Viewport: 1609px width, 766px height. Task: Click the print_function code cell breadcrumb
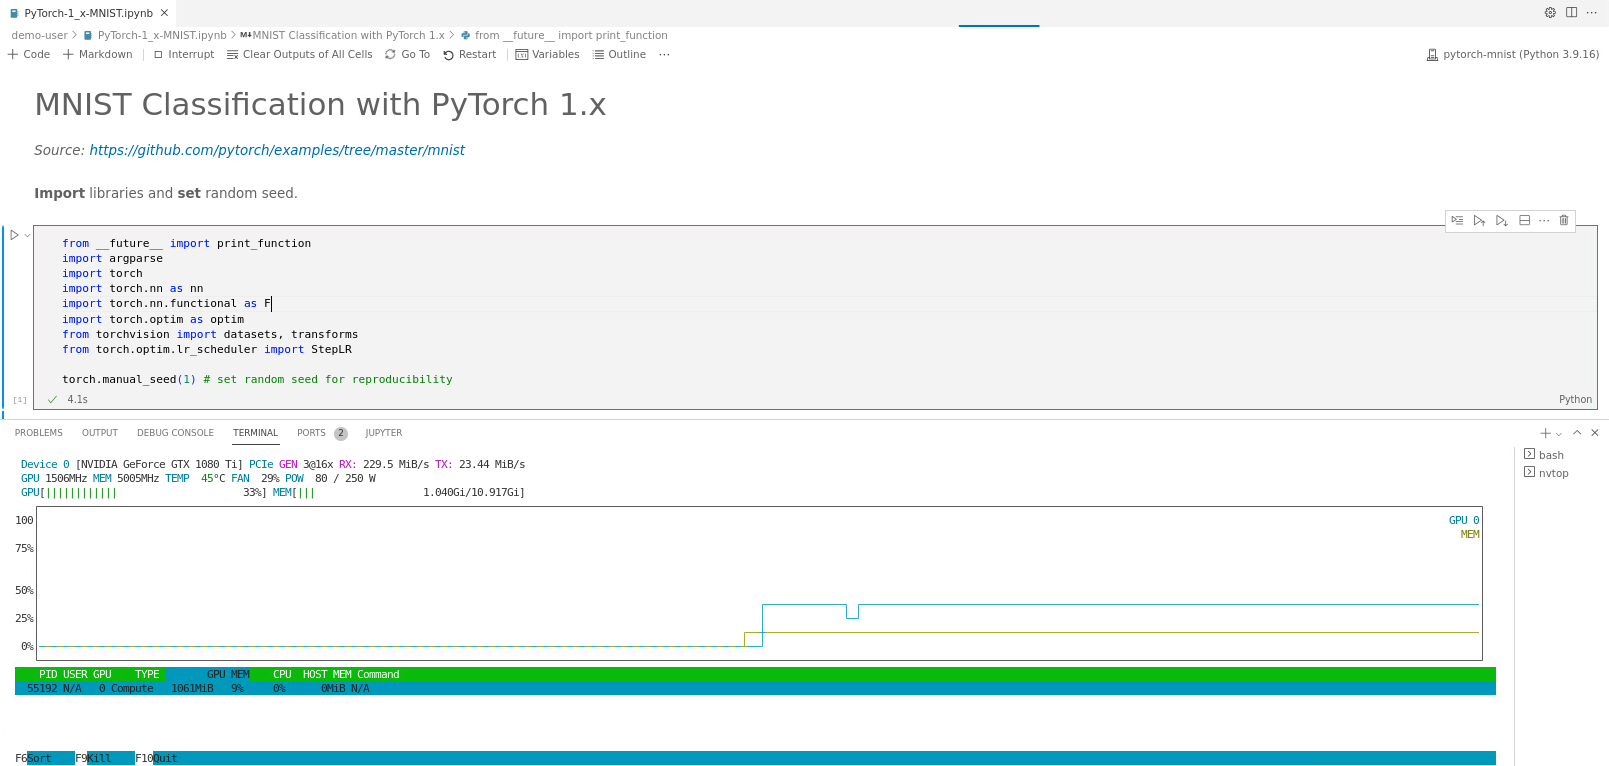click(x=564, y=35)
